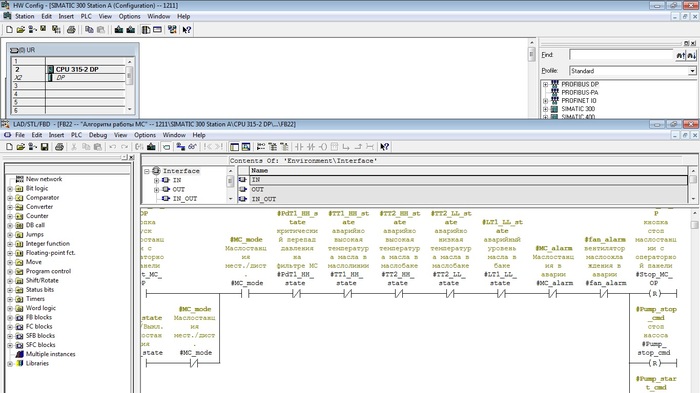This screenshot has width=700, height=393.
Task: Expand Timers folder in elements tree
Action: pos(10,299)
